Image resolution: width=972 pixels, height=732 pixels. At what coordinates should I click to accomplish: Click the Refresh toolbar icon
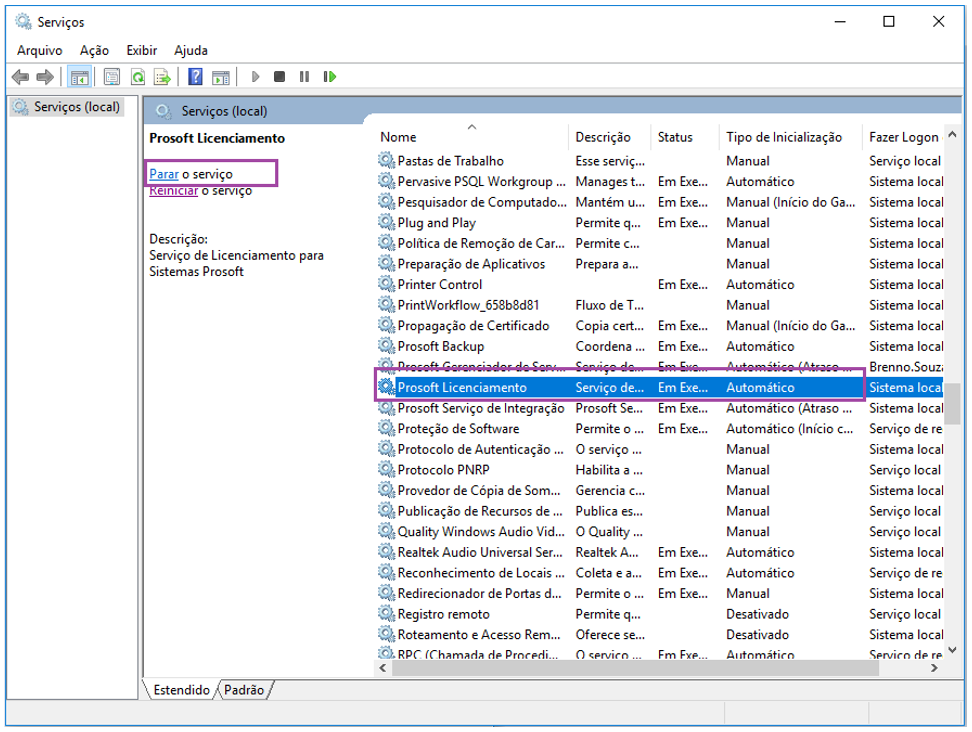point(138,77)
